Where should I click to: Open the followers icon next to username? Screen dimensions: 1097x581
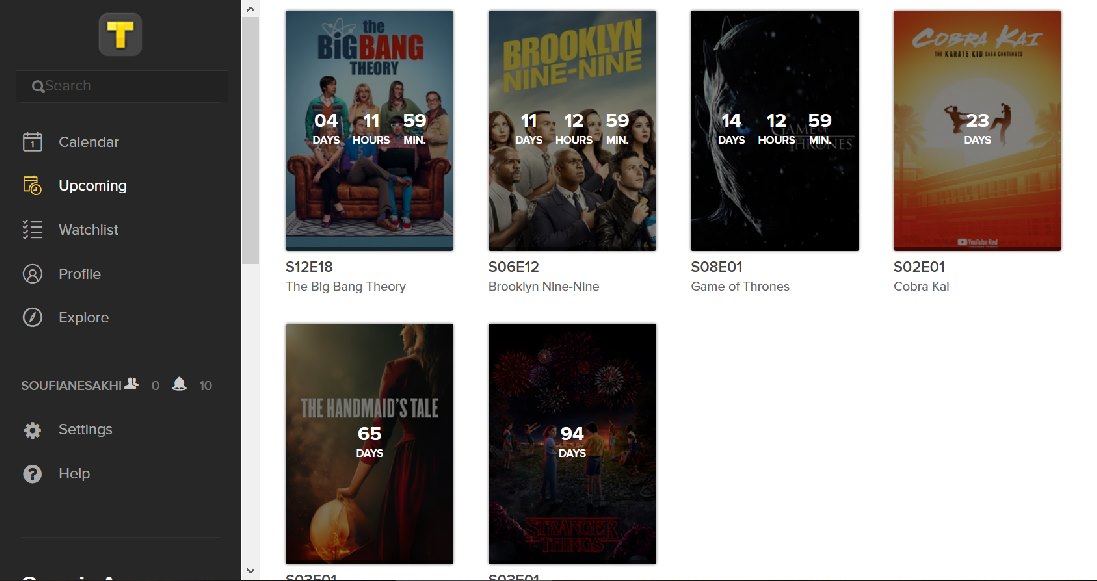pos(132,384)
